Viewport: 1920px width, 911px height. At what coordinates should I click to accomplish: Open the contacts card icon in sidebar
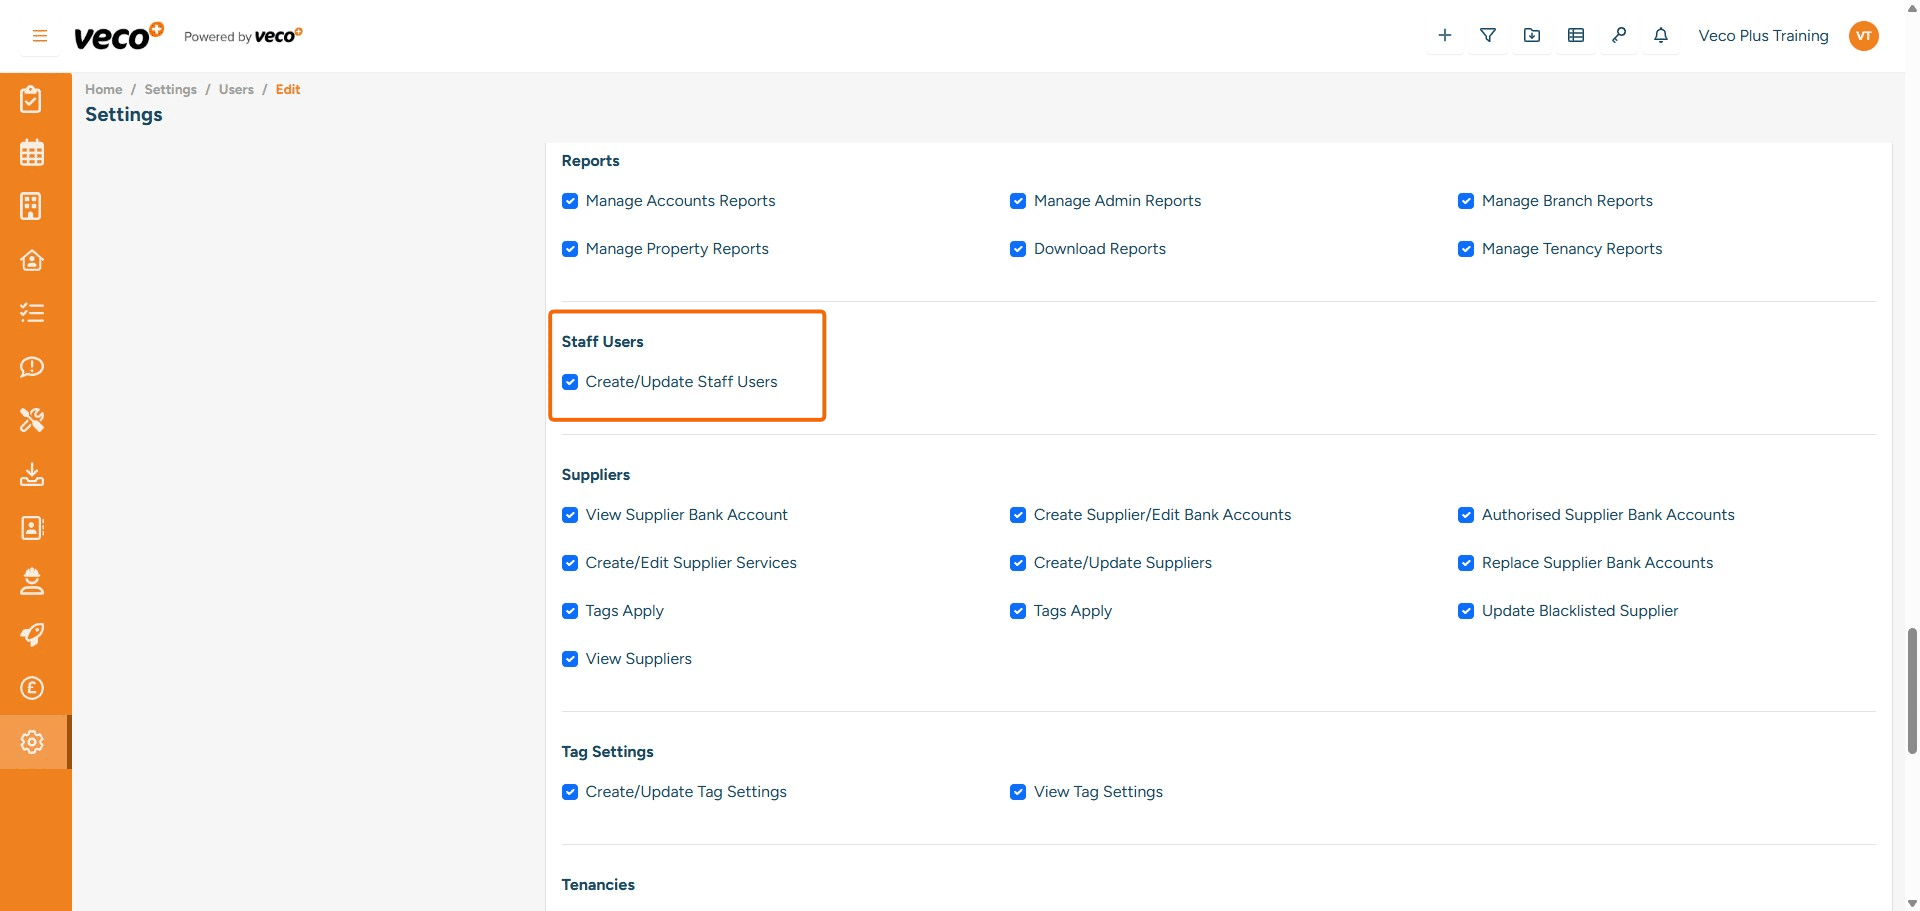32,528
